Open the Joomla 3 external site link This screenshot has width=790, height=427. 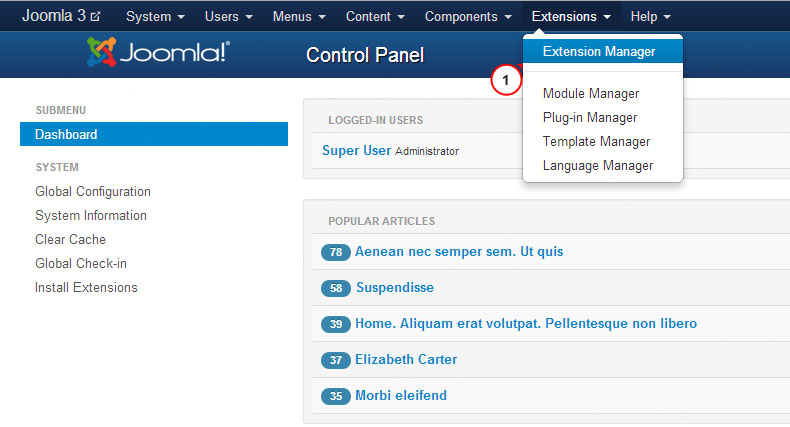[61, 16]
